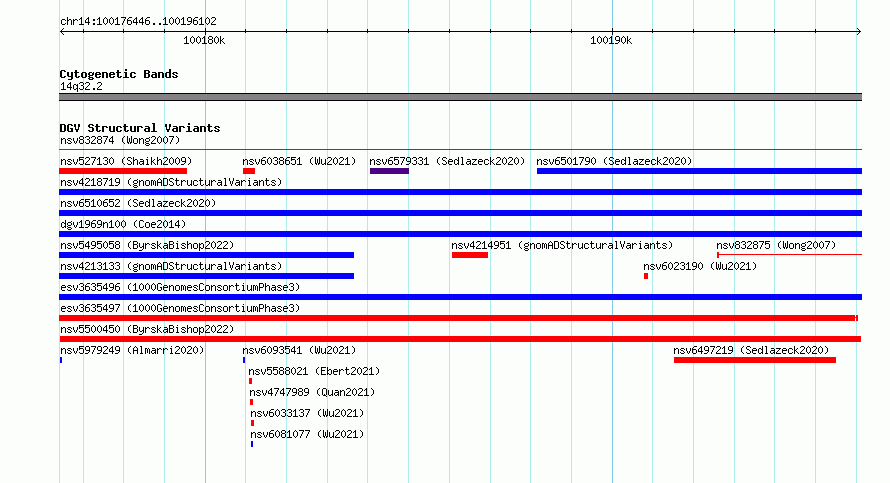Open dgv1969n100 (Coe2014) label
The image size is (890, 483).
(123, 224)
